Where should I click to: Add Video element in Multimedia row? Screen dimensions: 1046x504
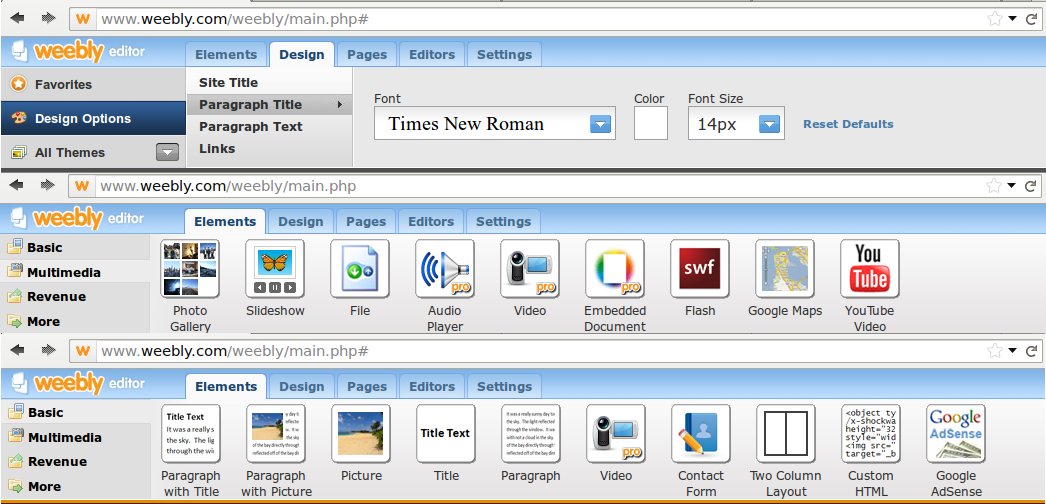point(530,269)
